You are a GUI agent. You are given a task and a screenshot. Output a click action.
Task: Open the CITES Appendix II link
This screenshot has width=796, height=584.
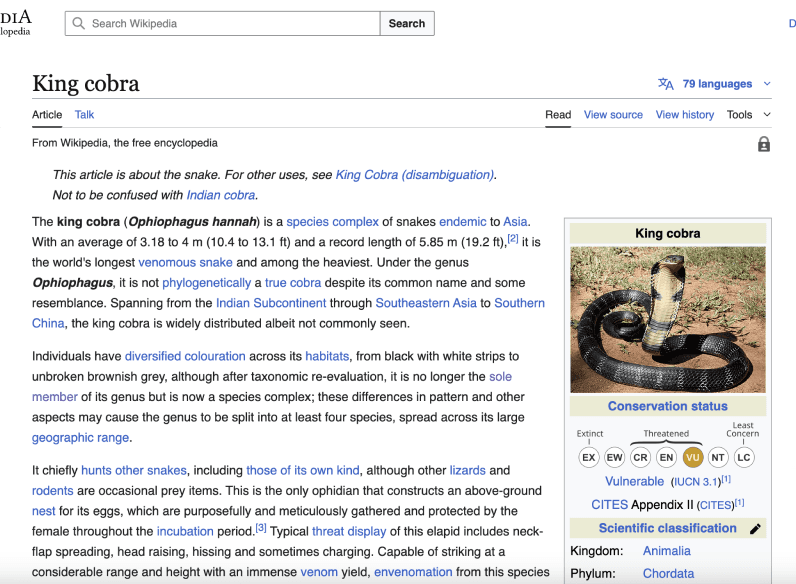pyautogui.click(x=609, y=505)
